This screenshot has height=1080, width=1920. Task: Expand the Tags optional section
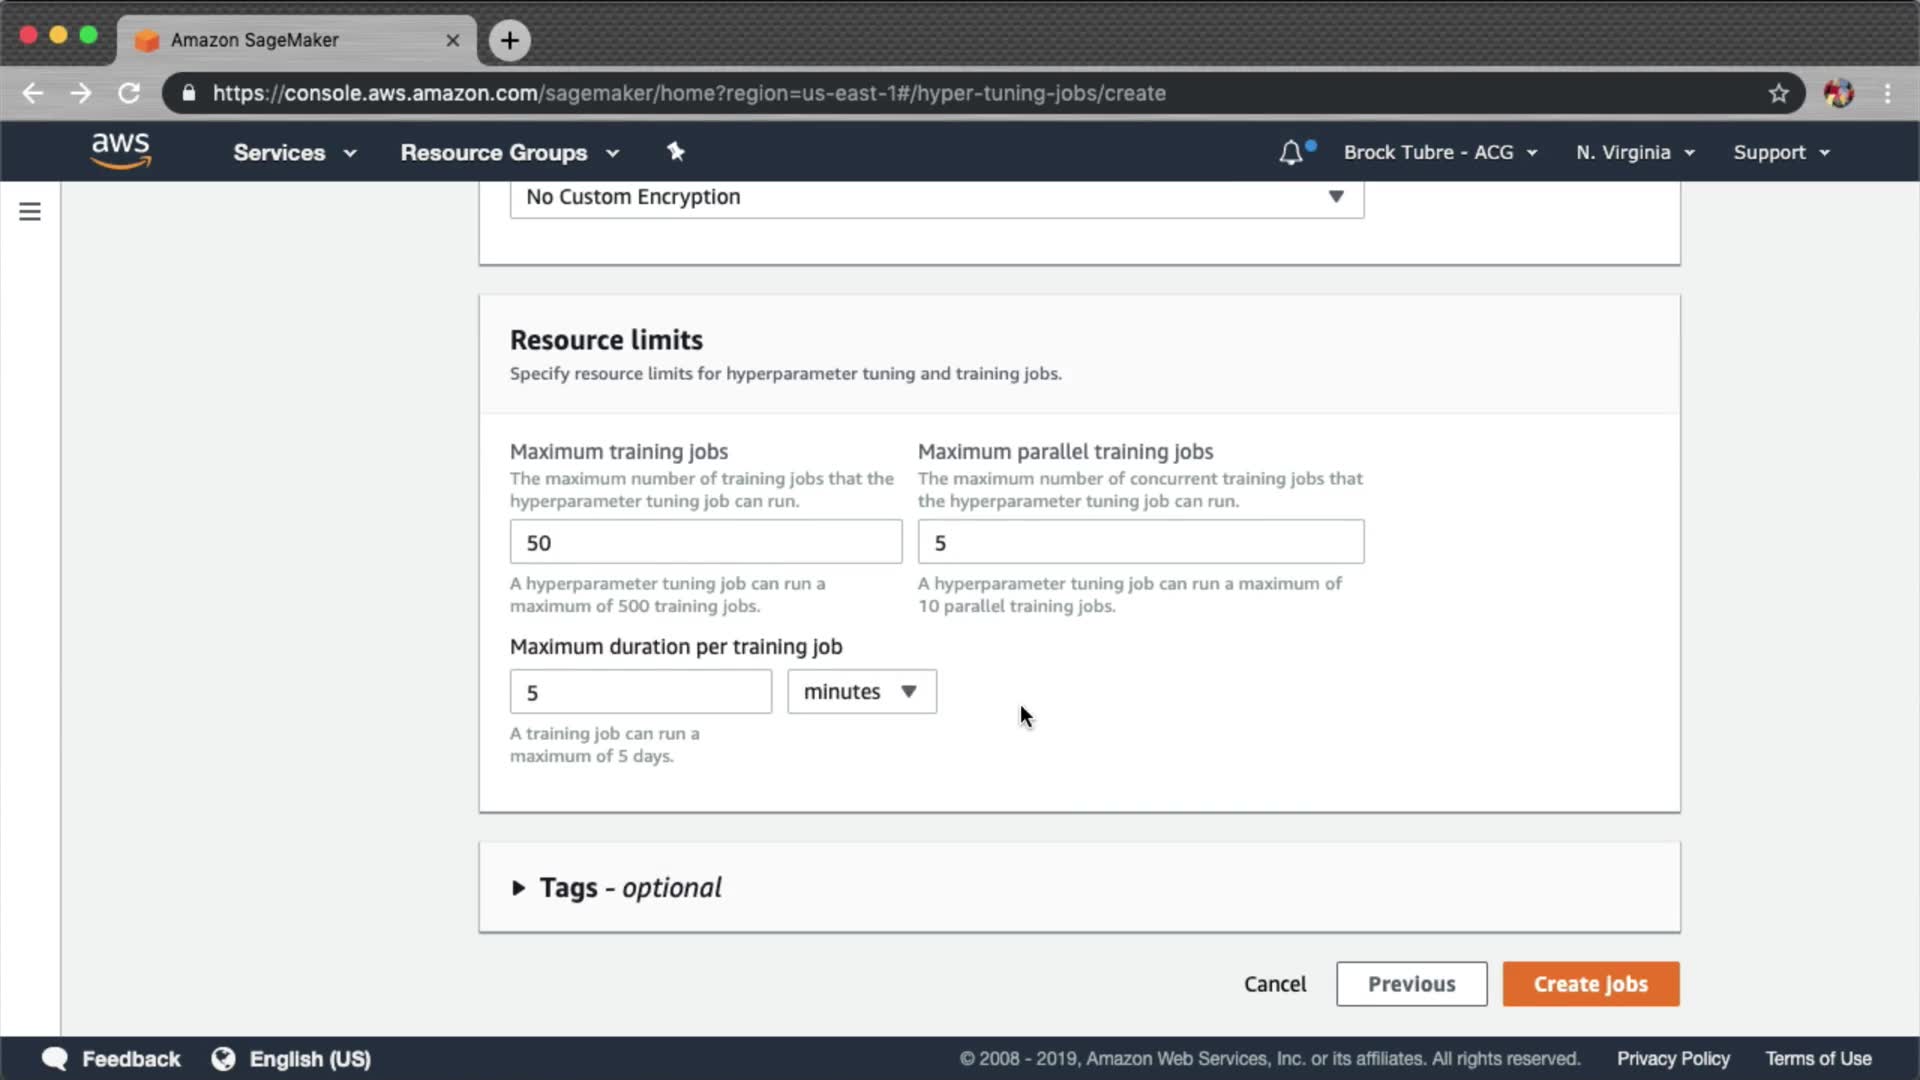518,888
